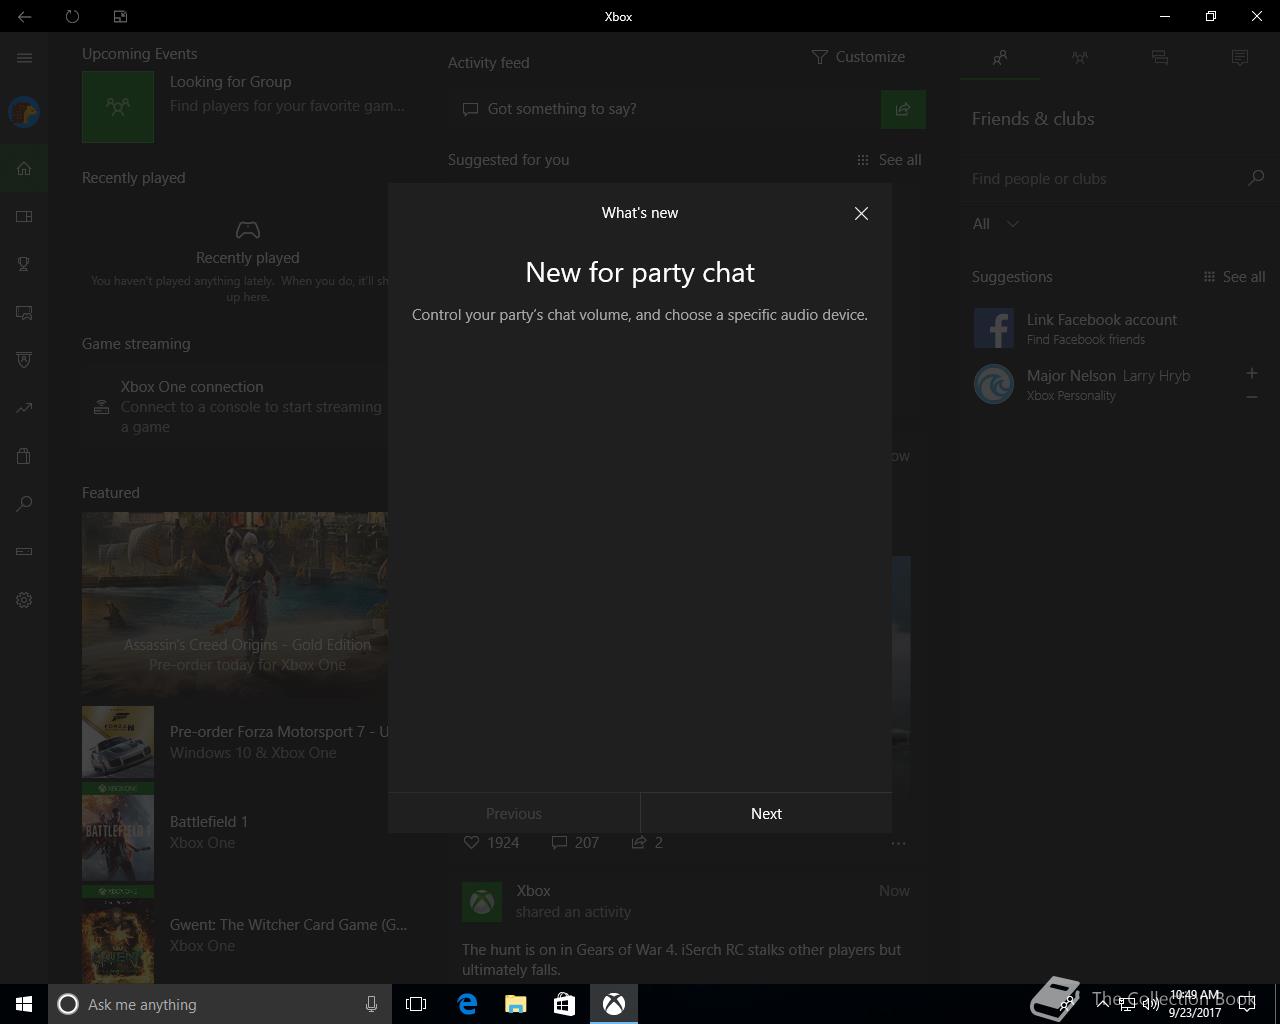Refresh the Xbox app

point(72,16)
